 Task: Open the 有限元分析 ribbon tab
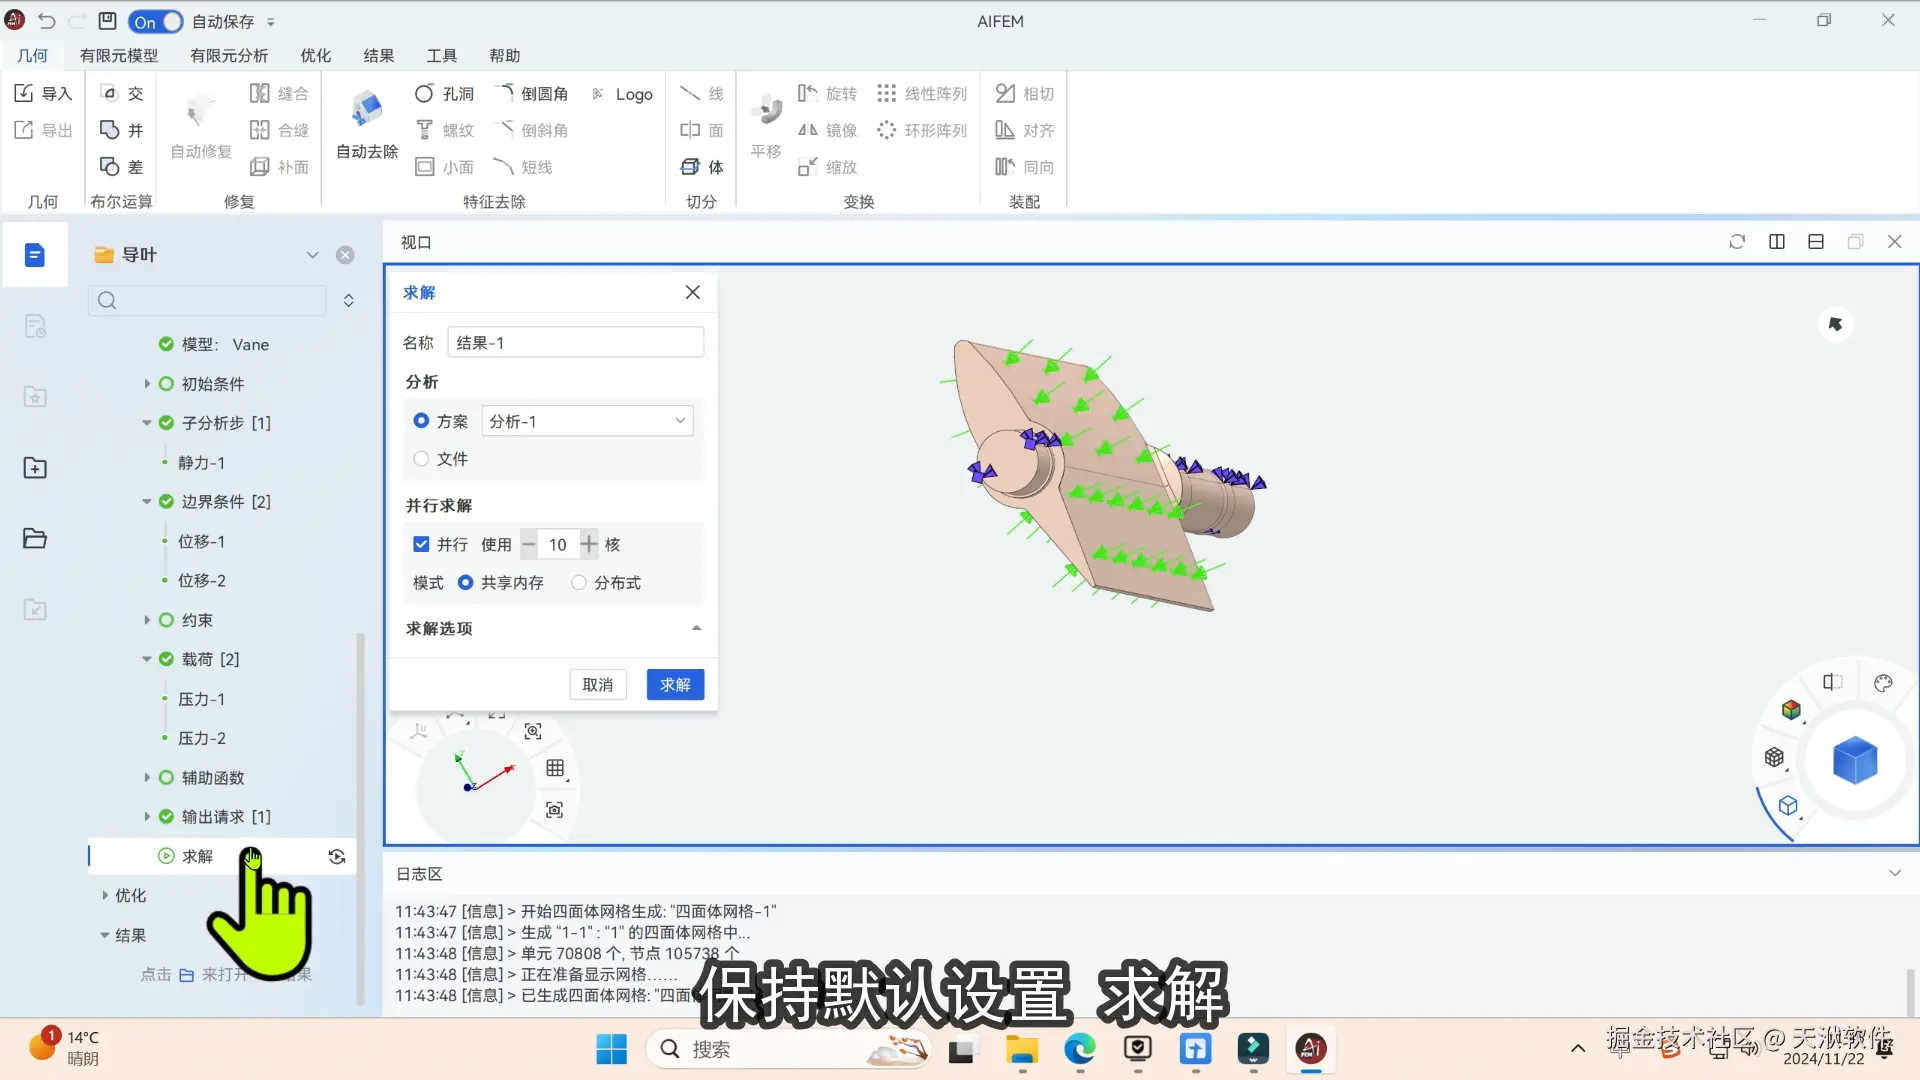coord(229,56)
